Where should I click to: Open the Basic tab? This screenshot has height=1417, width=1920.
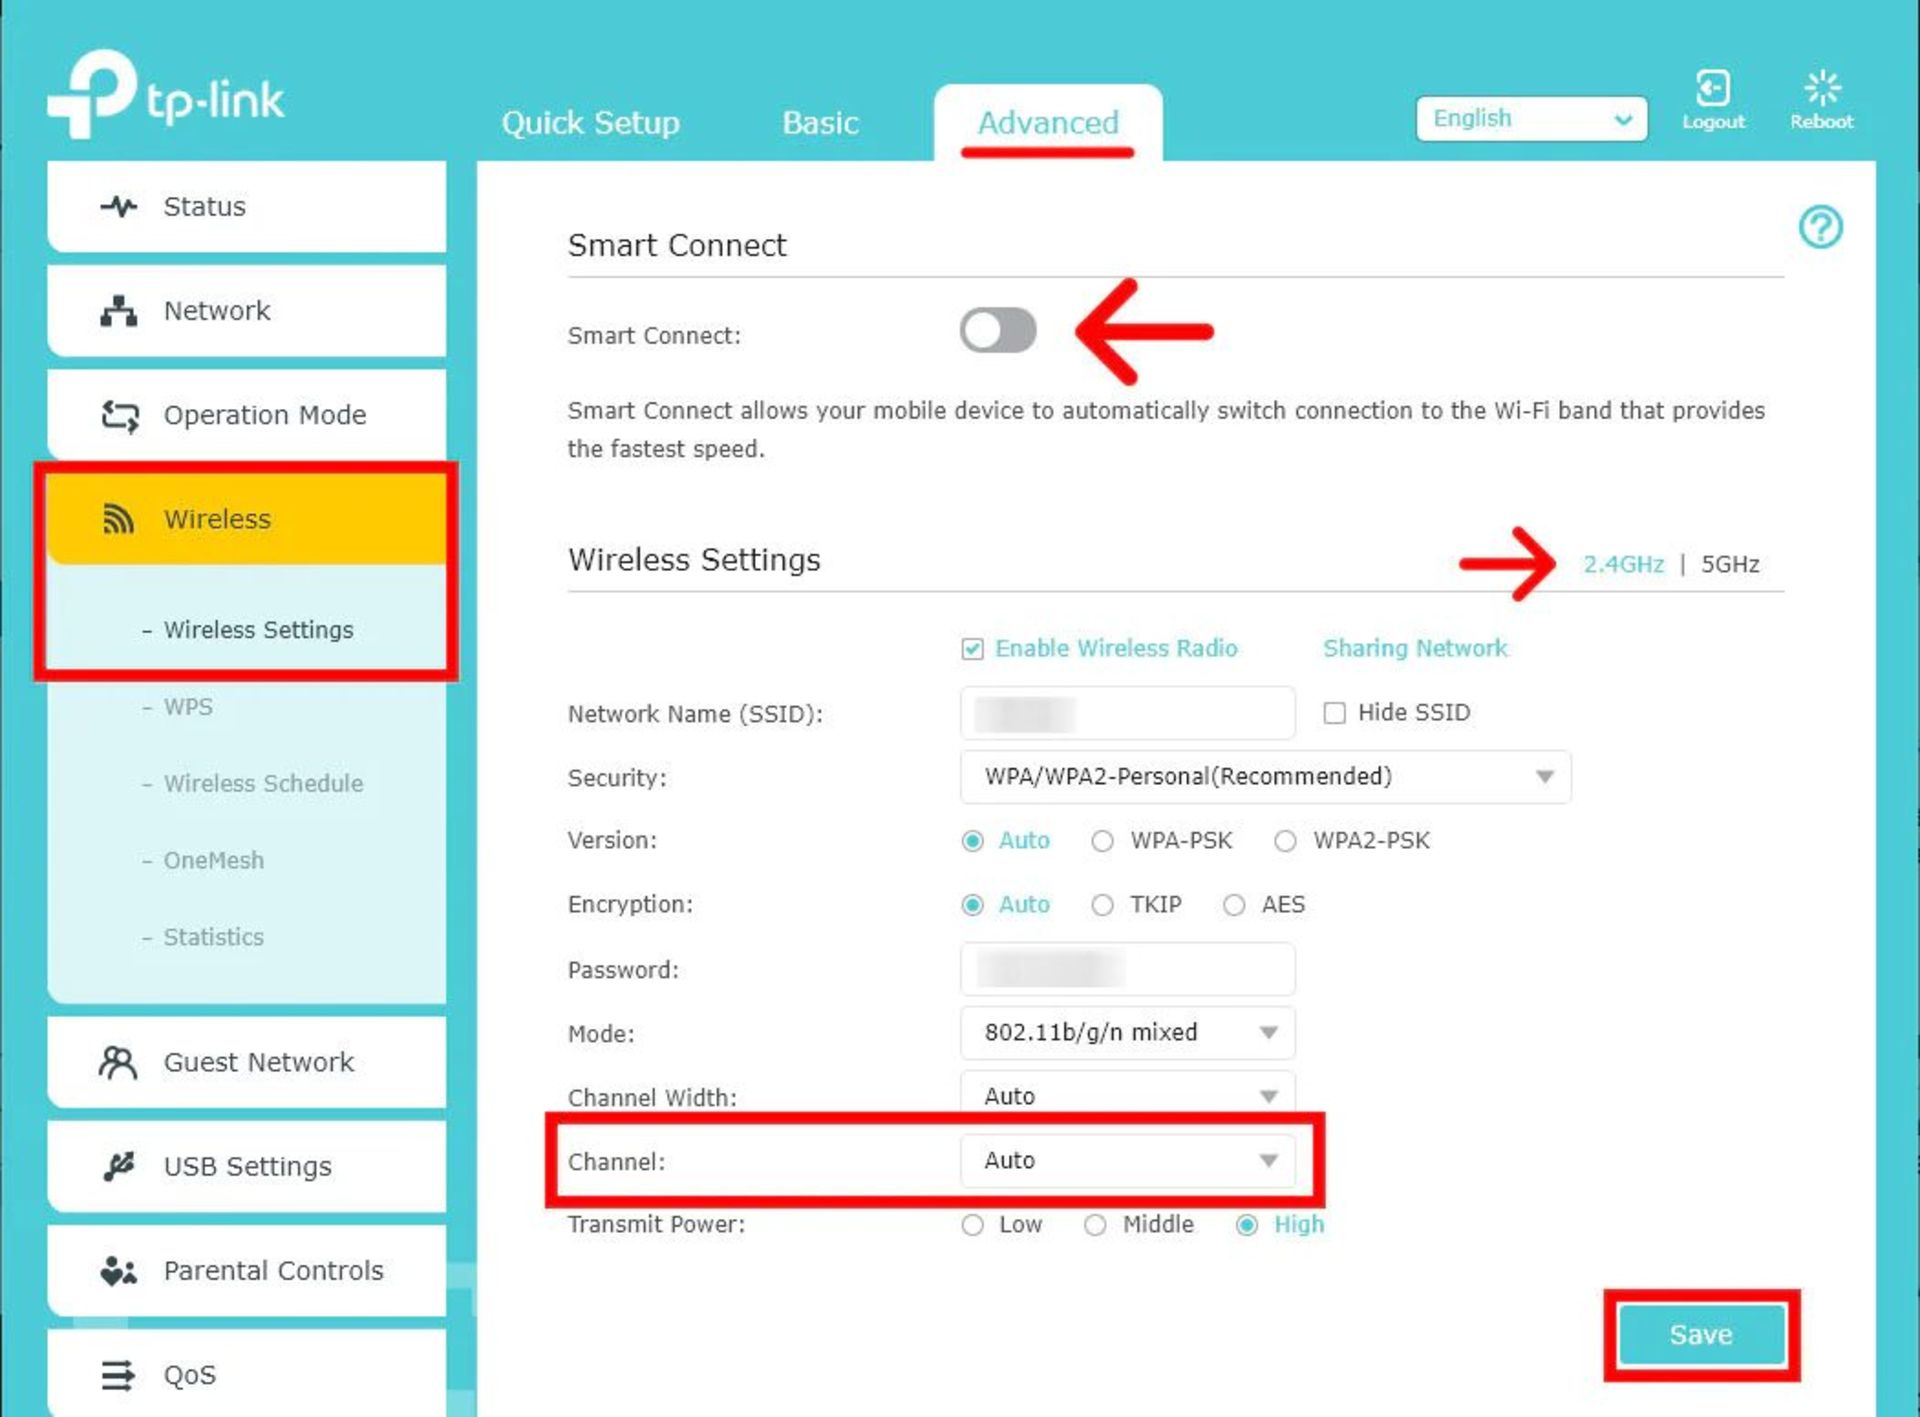tap(818, 122)
